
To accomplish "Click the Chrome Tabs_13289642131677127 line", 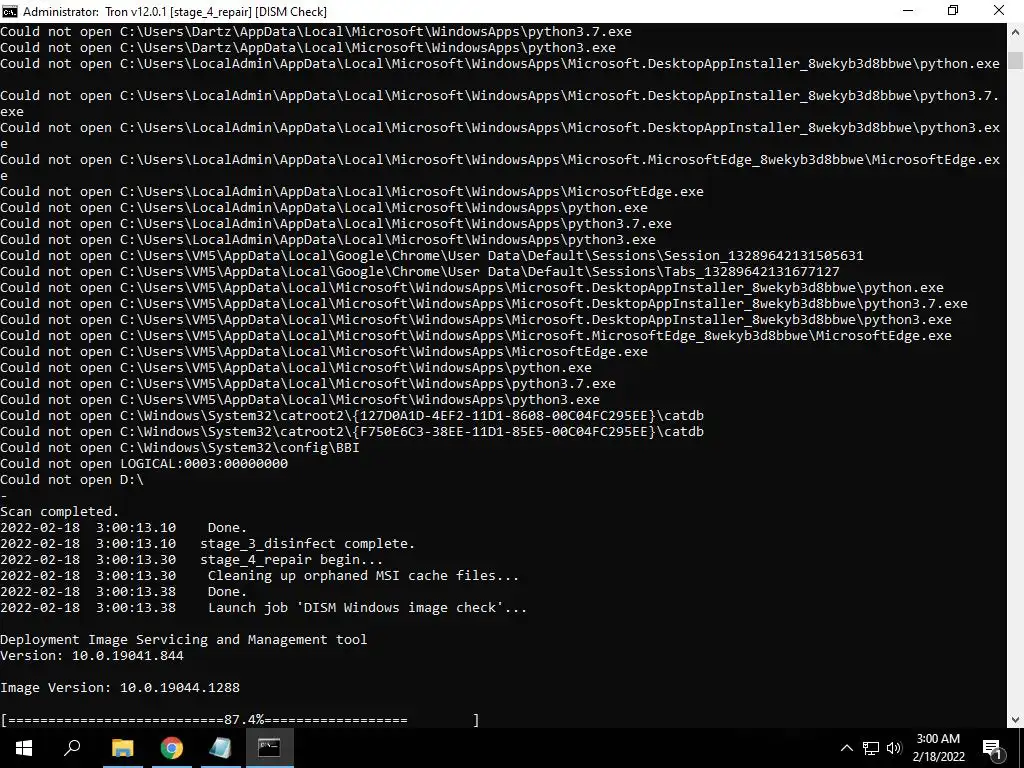I will [420, 272].
